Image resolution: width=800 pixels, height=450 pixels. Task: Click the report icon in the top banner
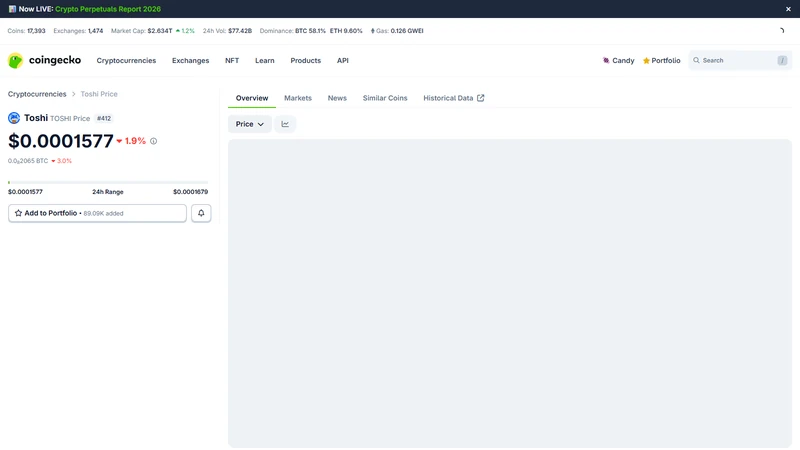[12, 9]
